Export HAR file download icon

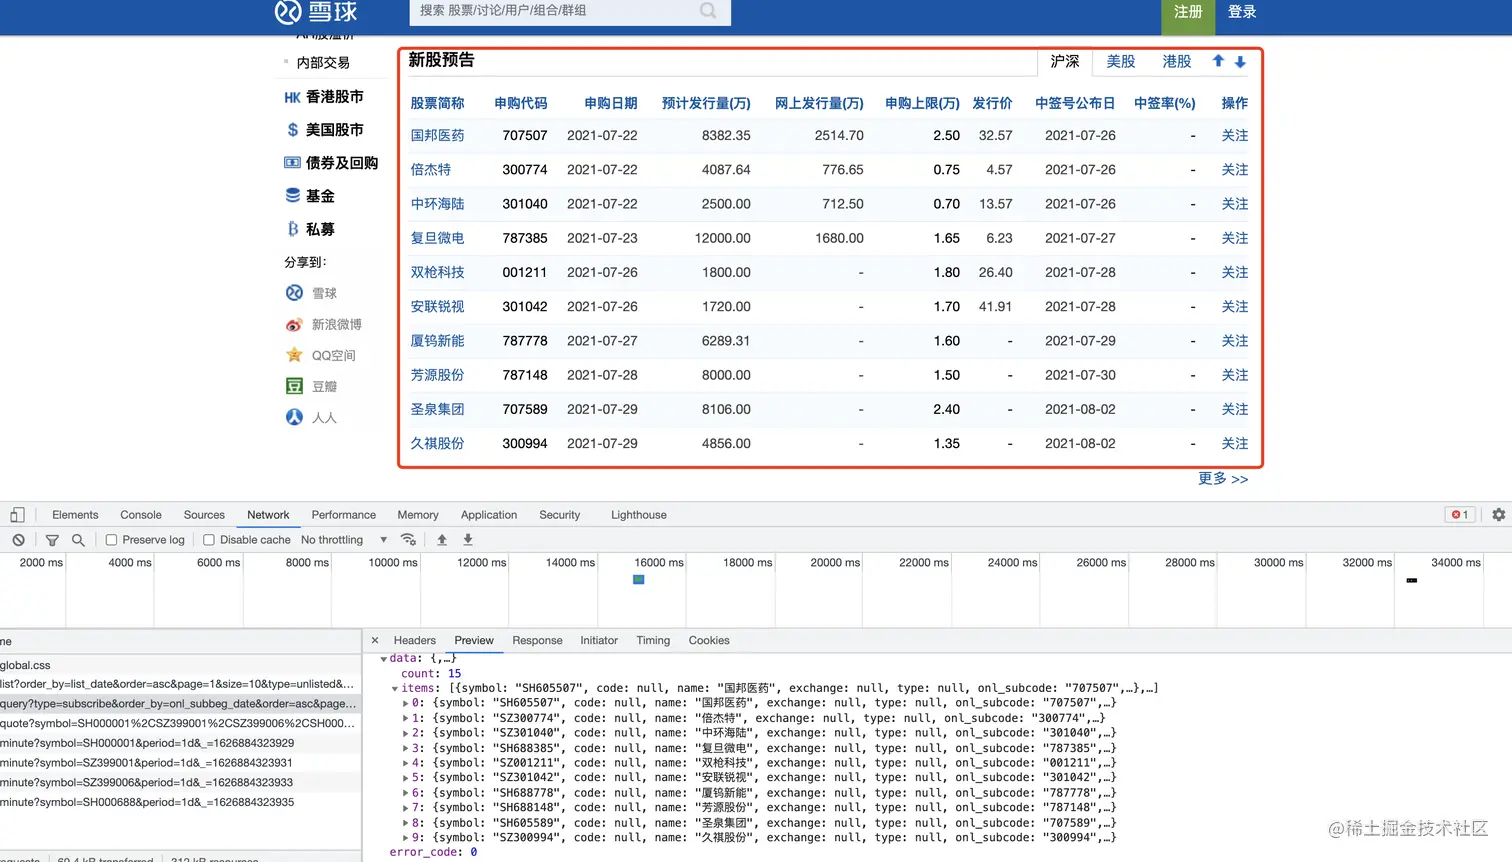point(468,540)
